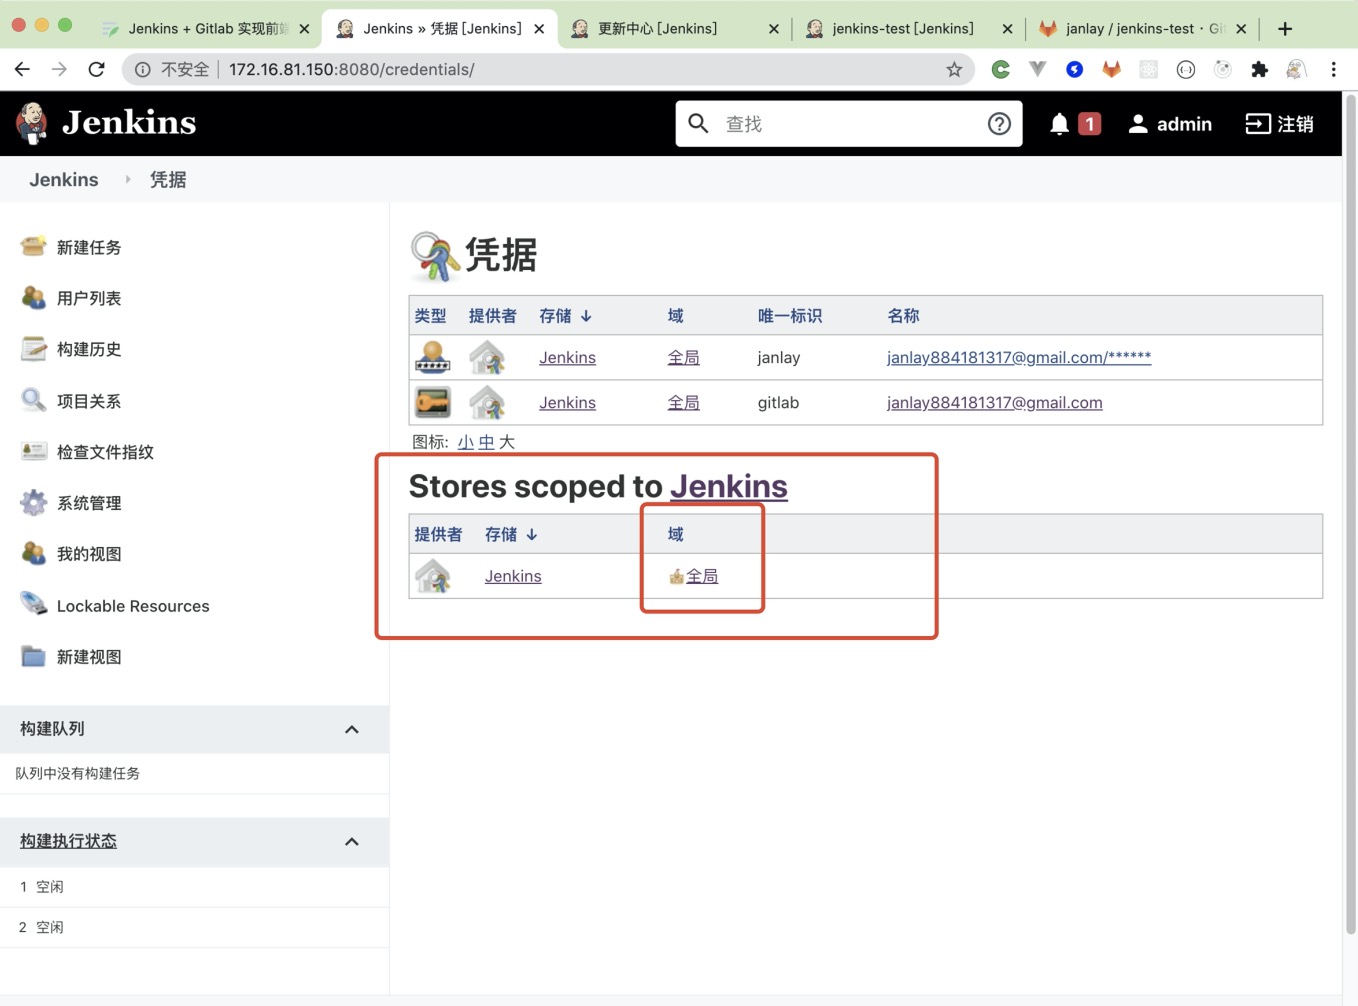The image size is (1358, 1006).
Task: Click the provider icon in the gitlab row
Action: coord(487,402)
